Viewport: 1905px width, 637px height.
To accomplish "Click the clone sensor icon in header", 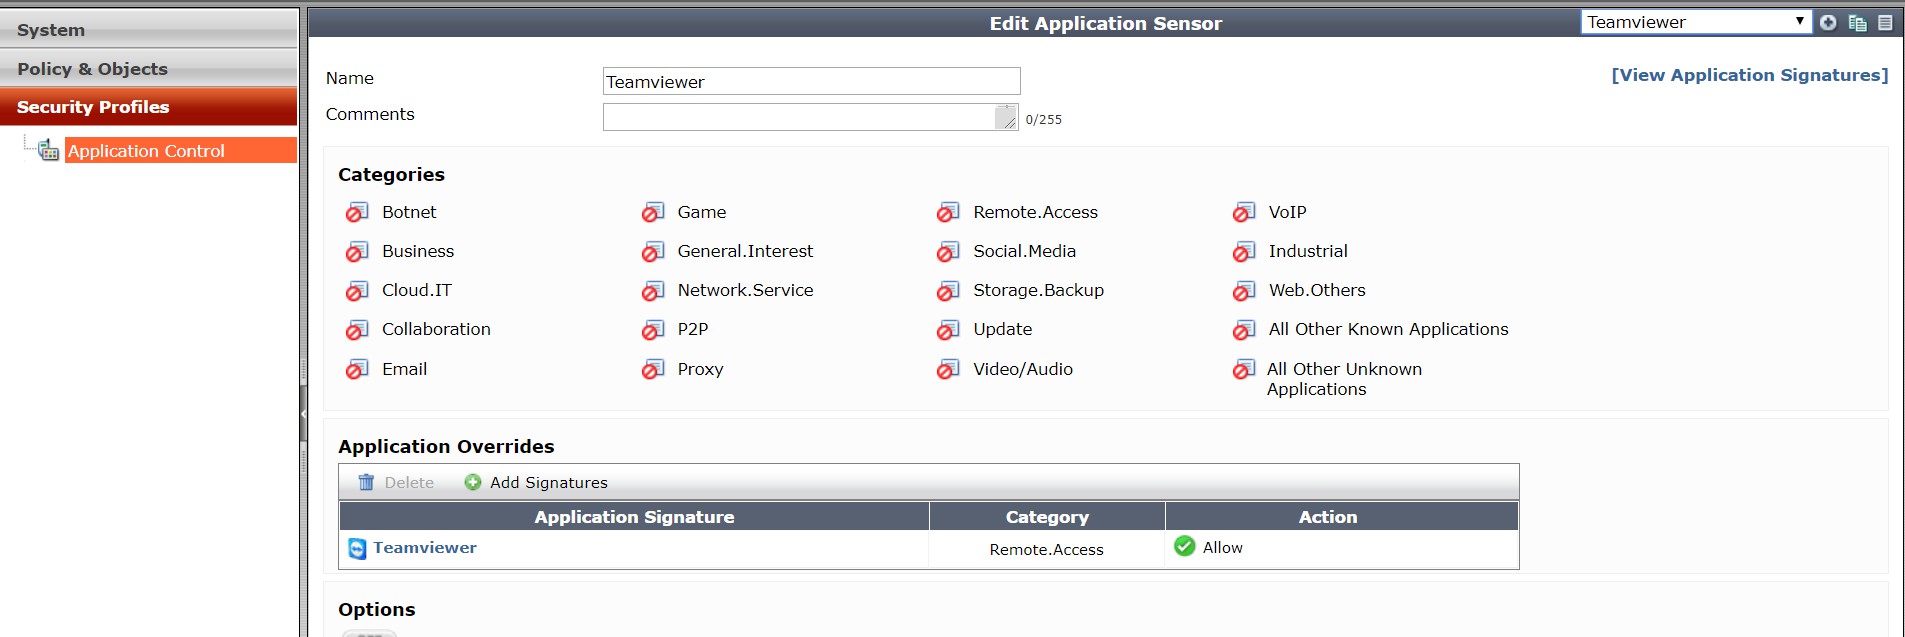I will tap(1857, 22).
